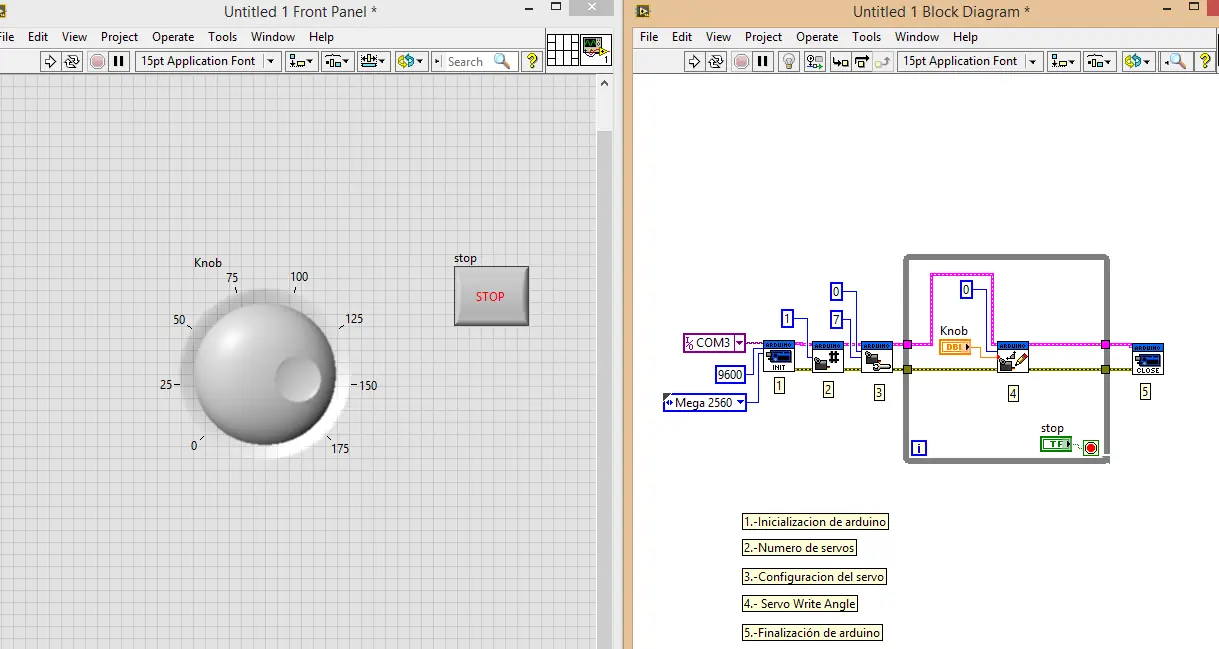Click the context help question mark in Front Panel

[532, 61]
